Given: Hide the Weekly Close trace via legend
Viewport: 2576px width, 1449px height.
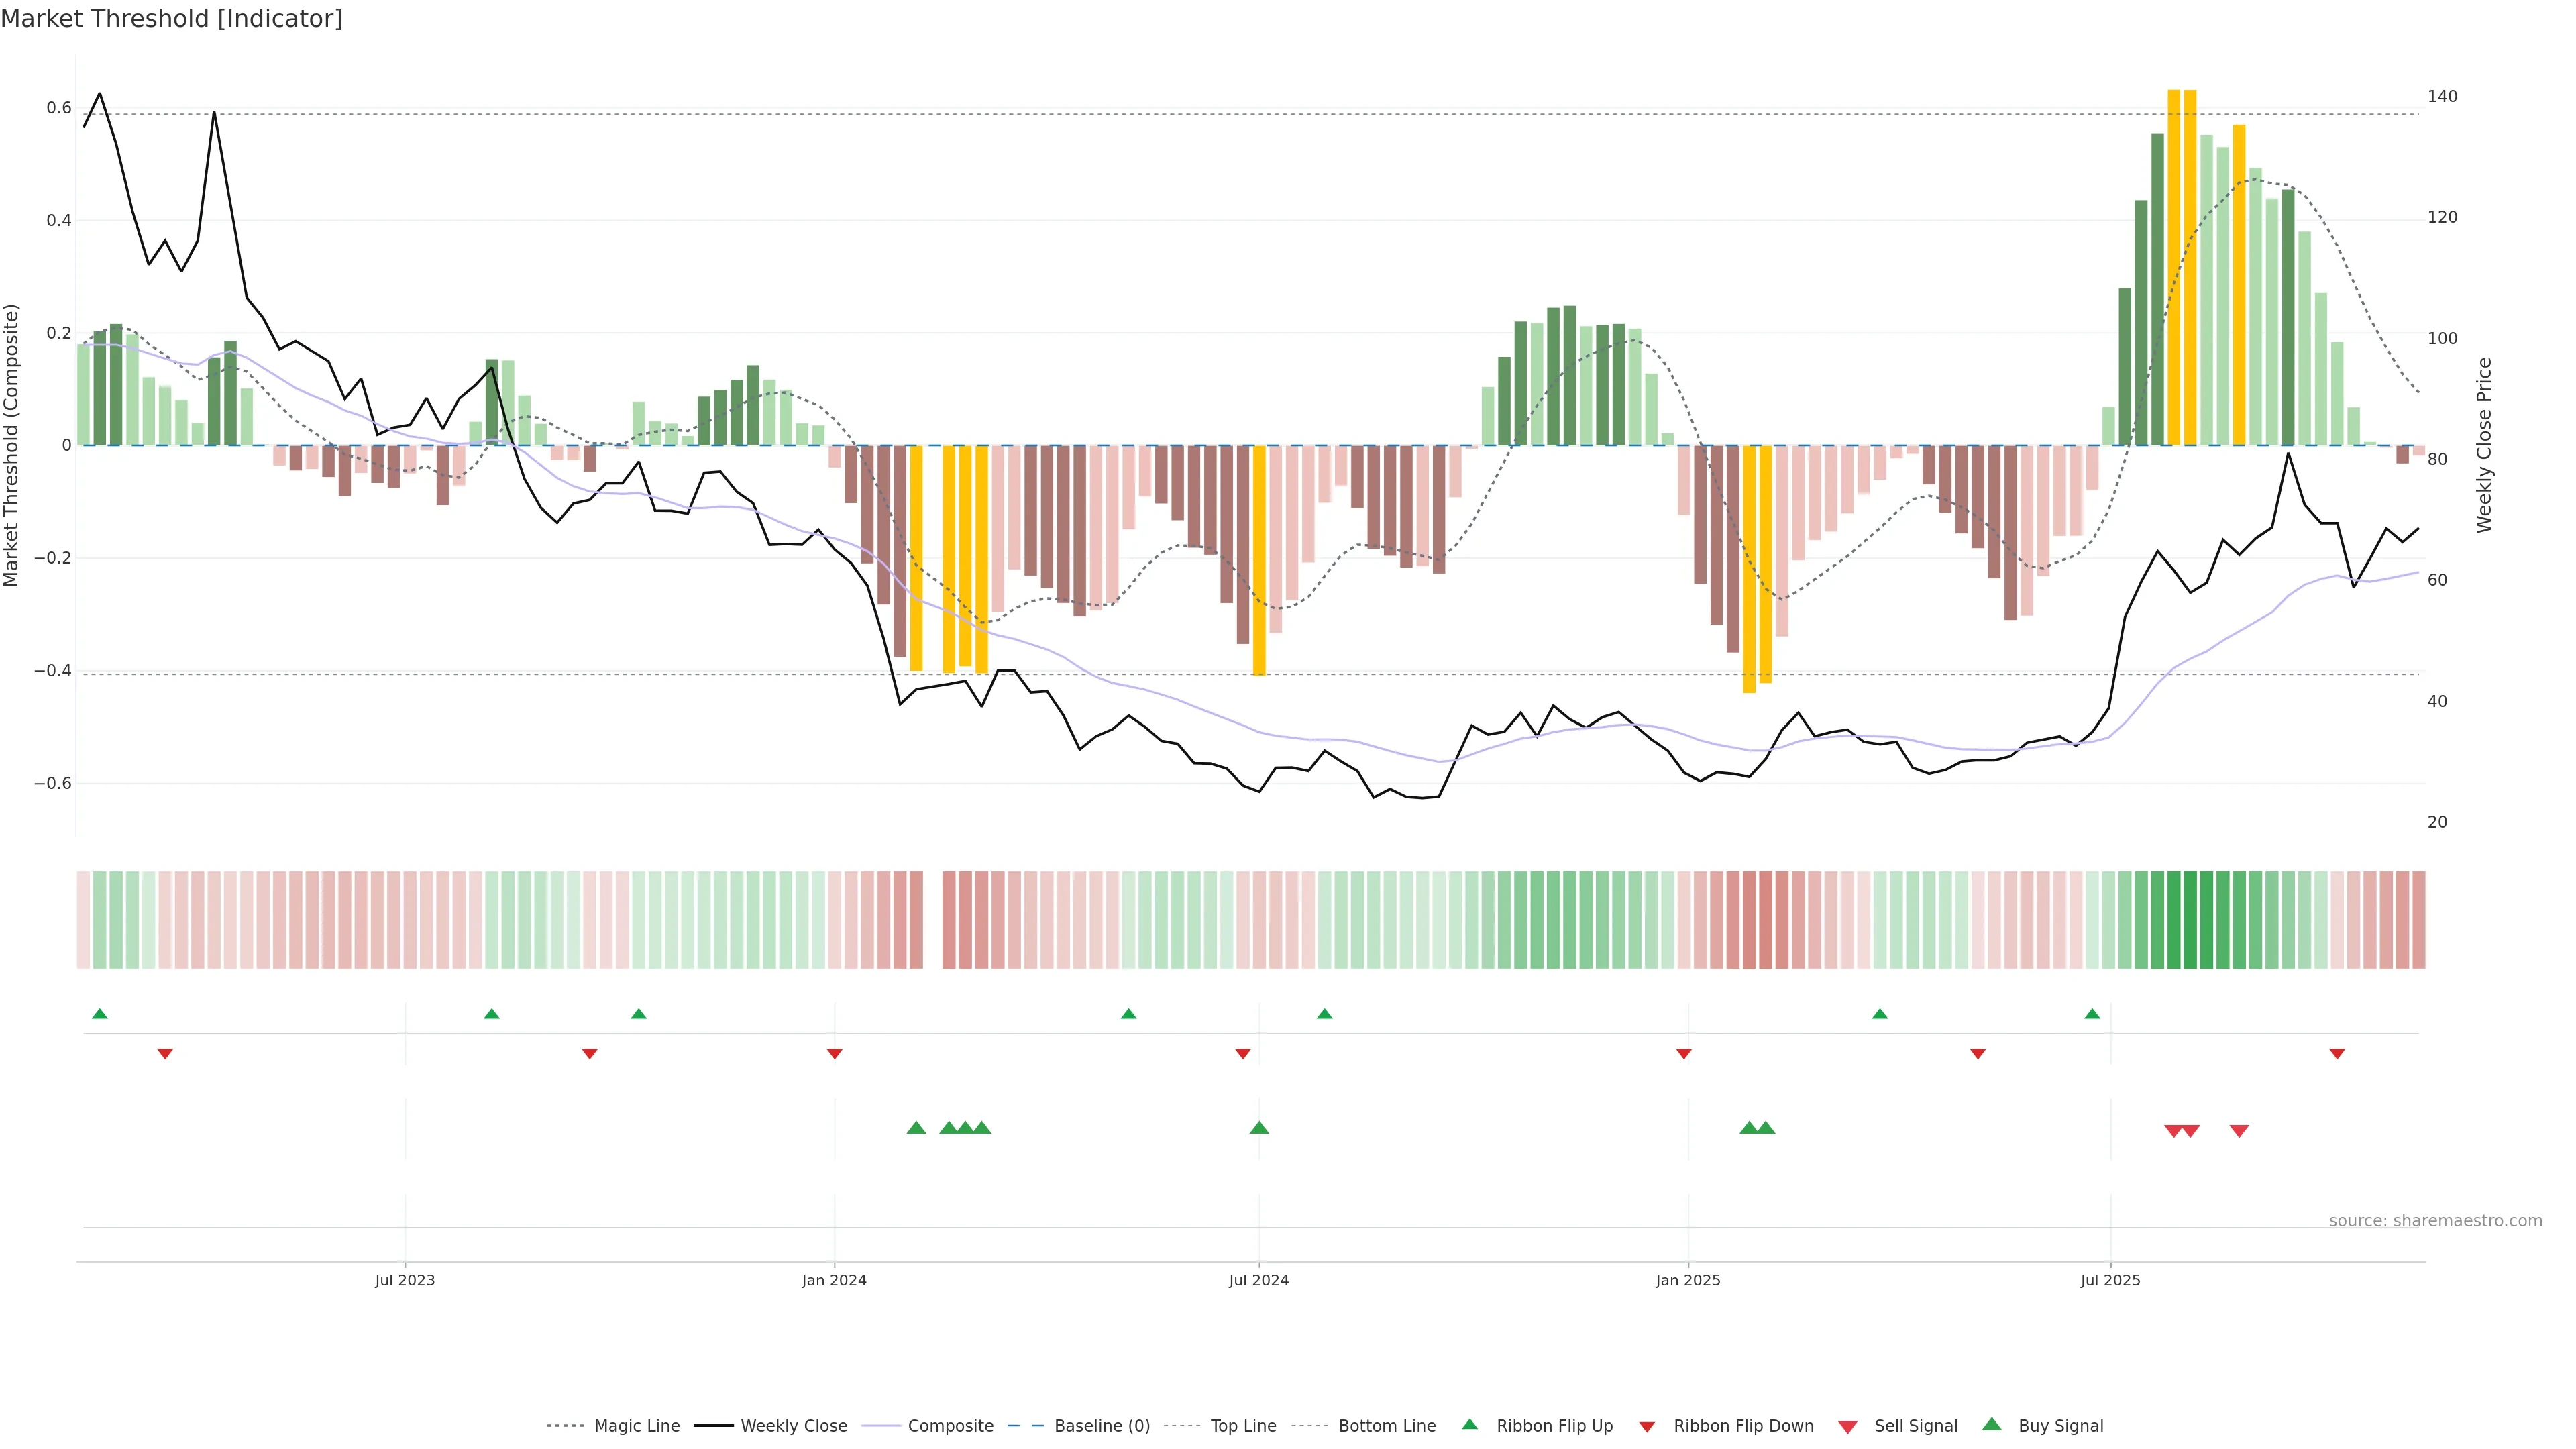Looking at the screenshot, I should [x=793, y=1426].
